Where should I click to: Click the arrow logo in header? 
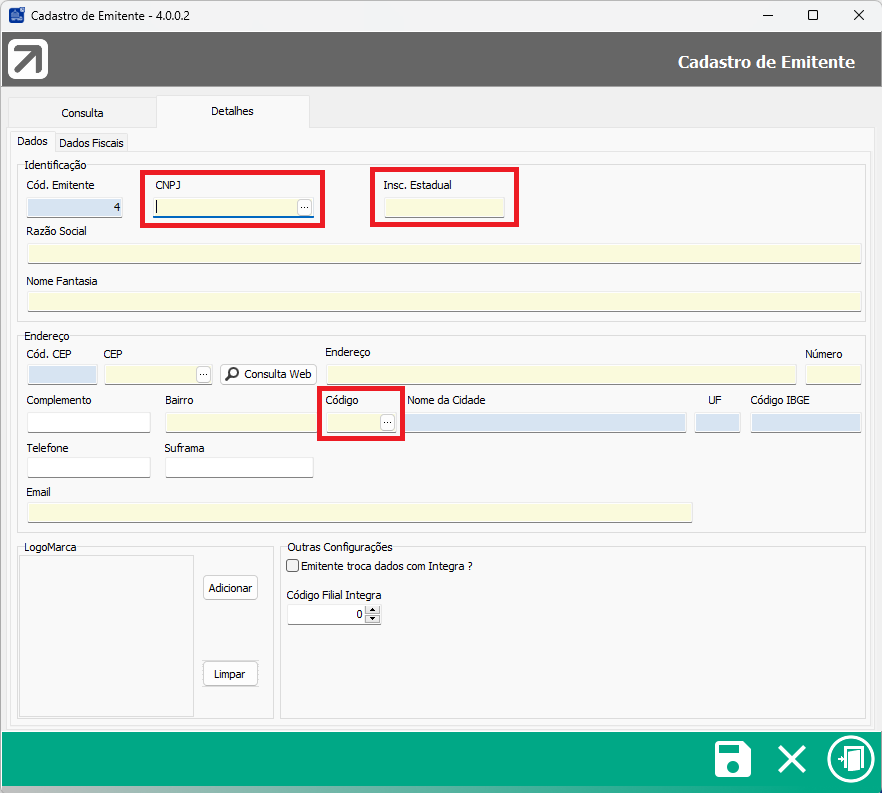(28, 60)
